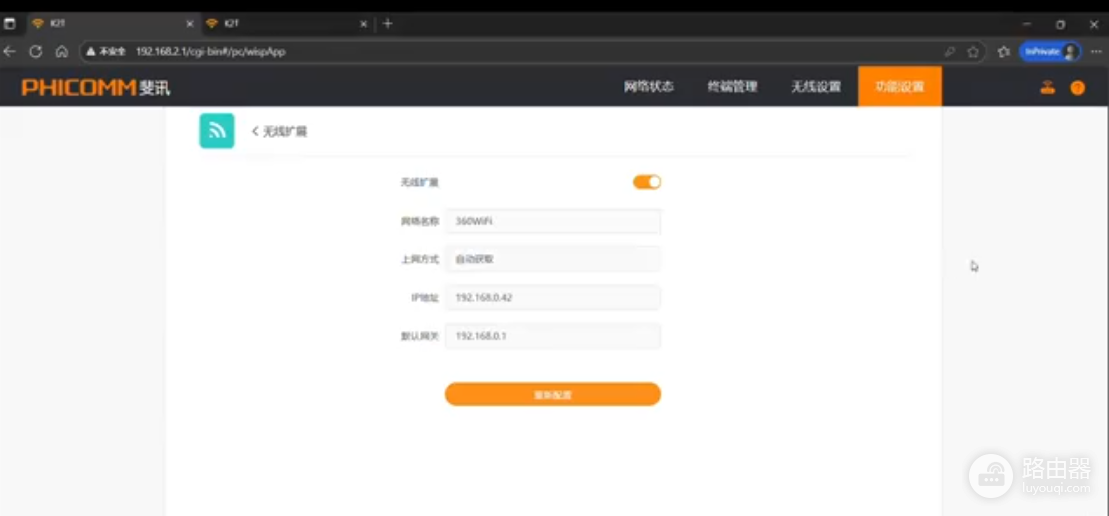Viewport: 1109px width, 516px height.
Task: Open the browser home page
Action: [x=62, y=52]
